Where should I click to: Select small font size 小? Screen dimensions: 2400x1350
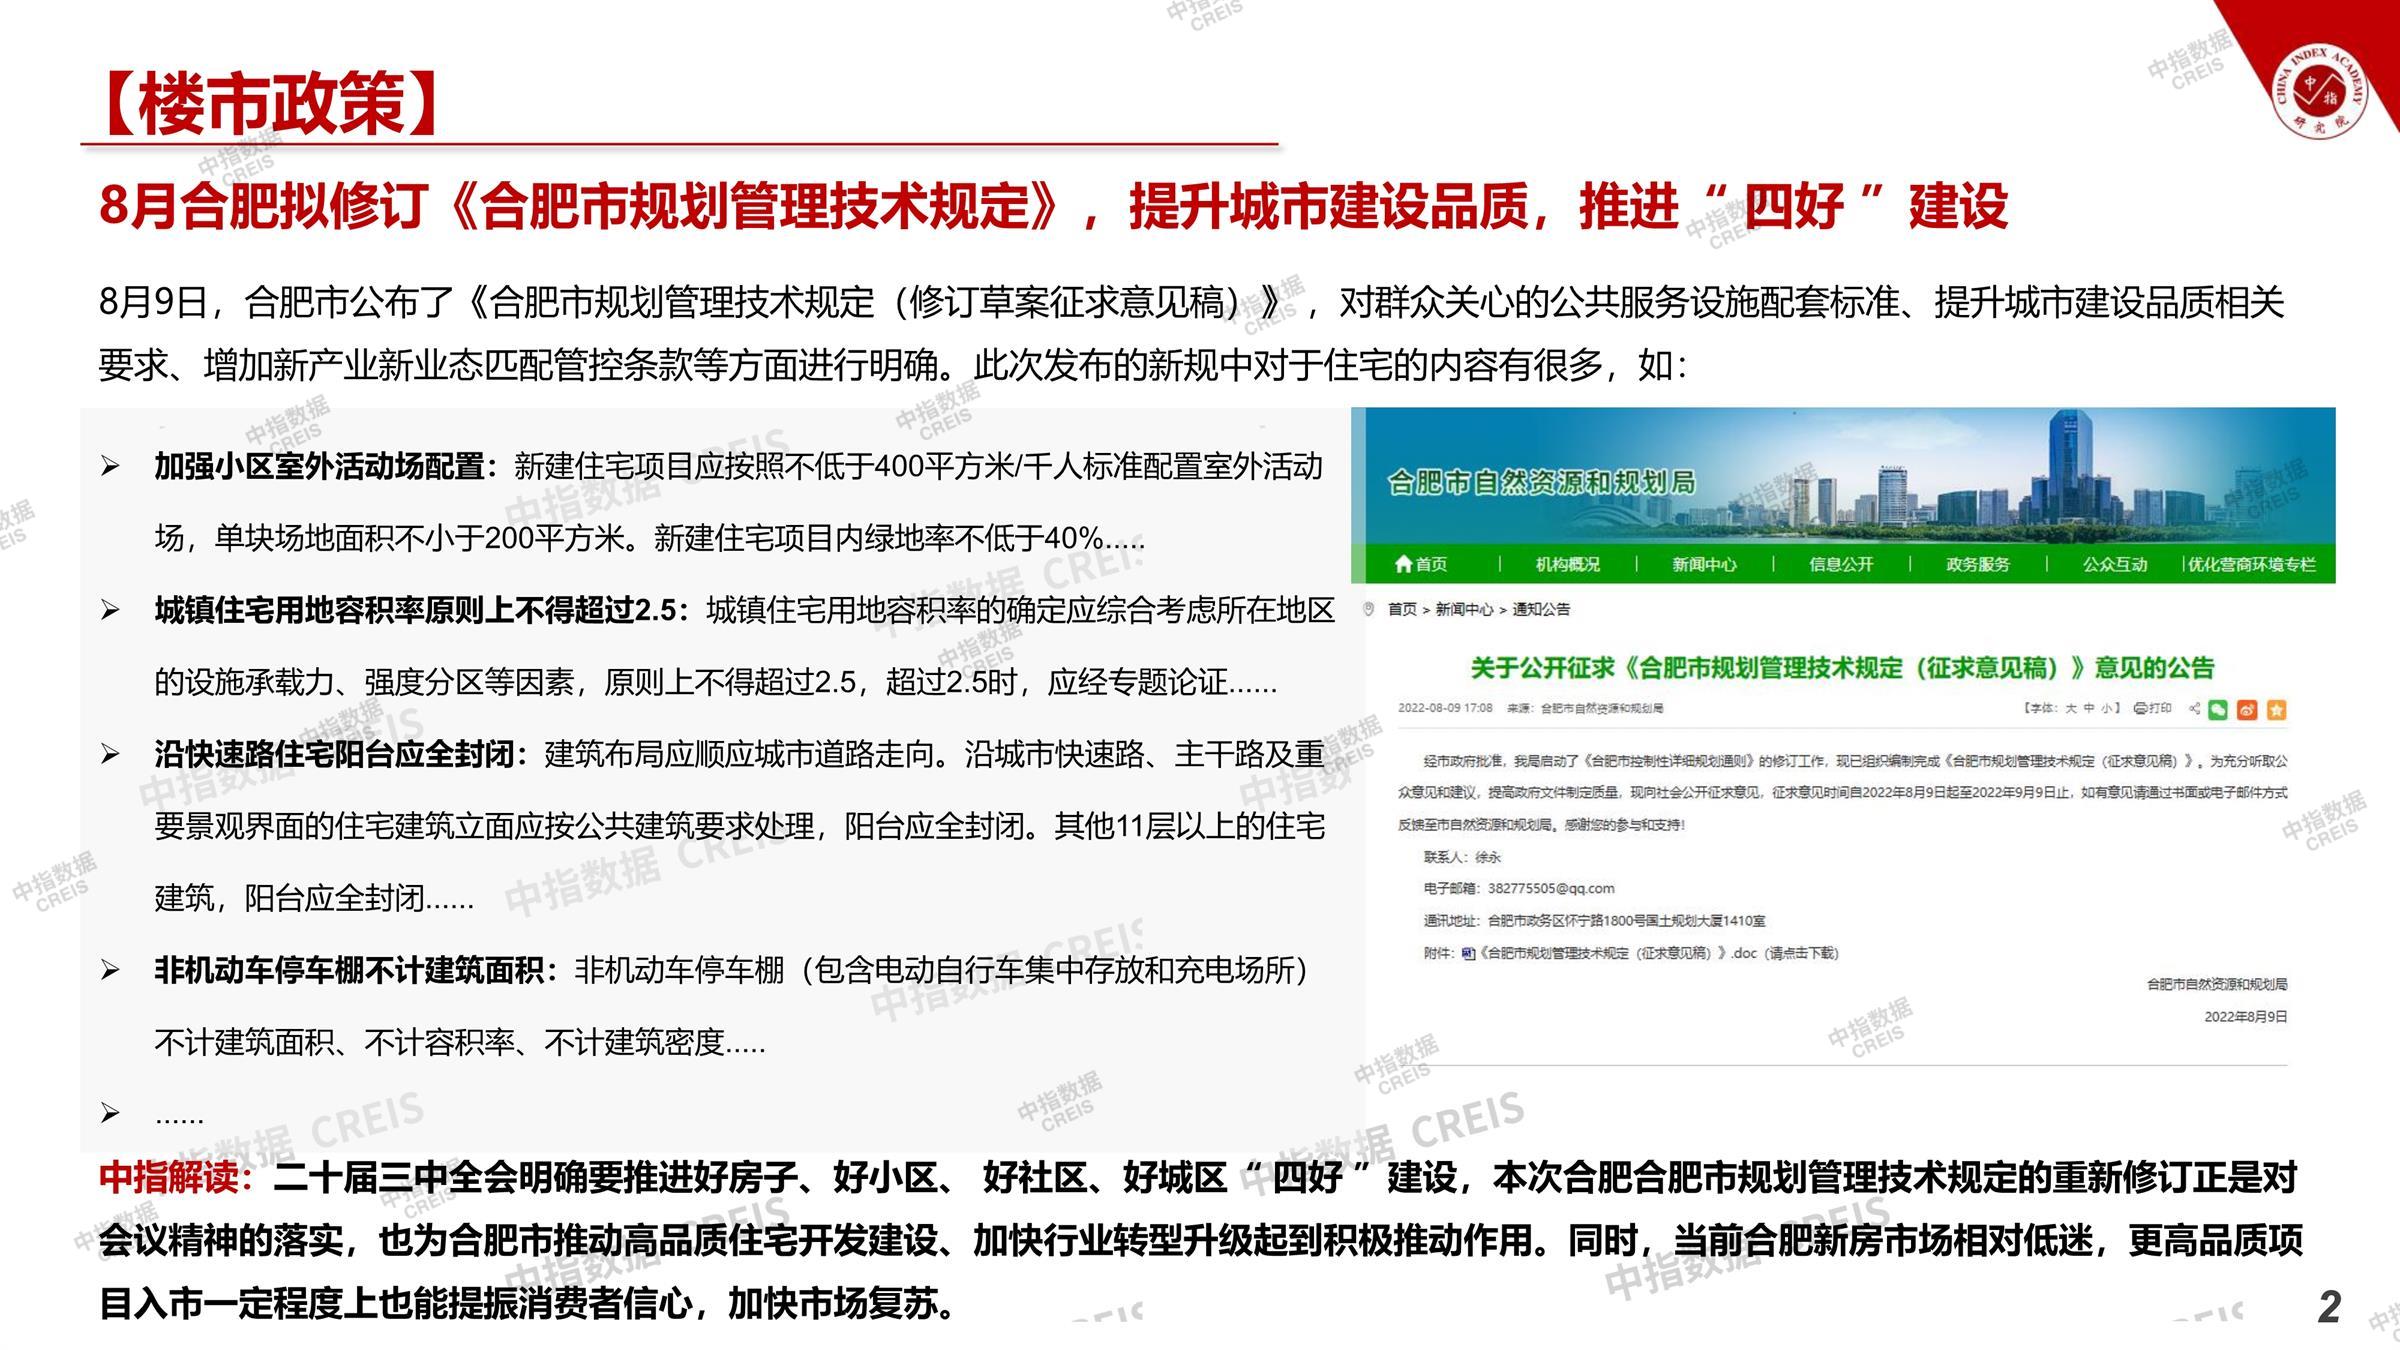[2105, 709]
